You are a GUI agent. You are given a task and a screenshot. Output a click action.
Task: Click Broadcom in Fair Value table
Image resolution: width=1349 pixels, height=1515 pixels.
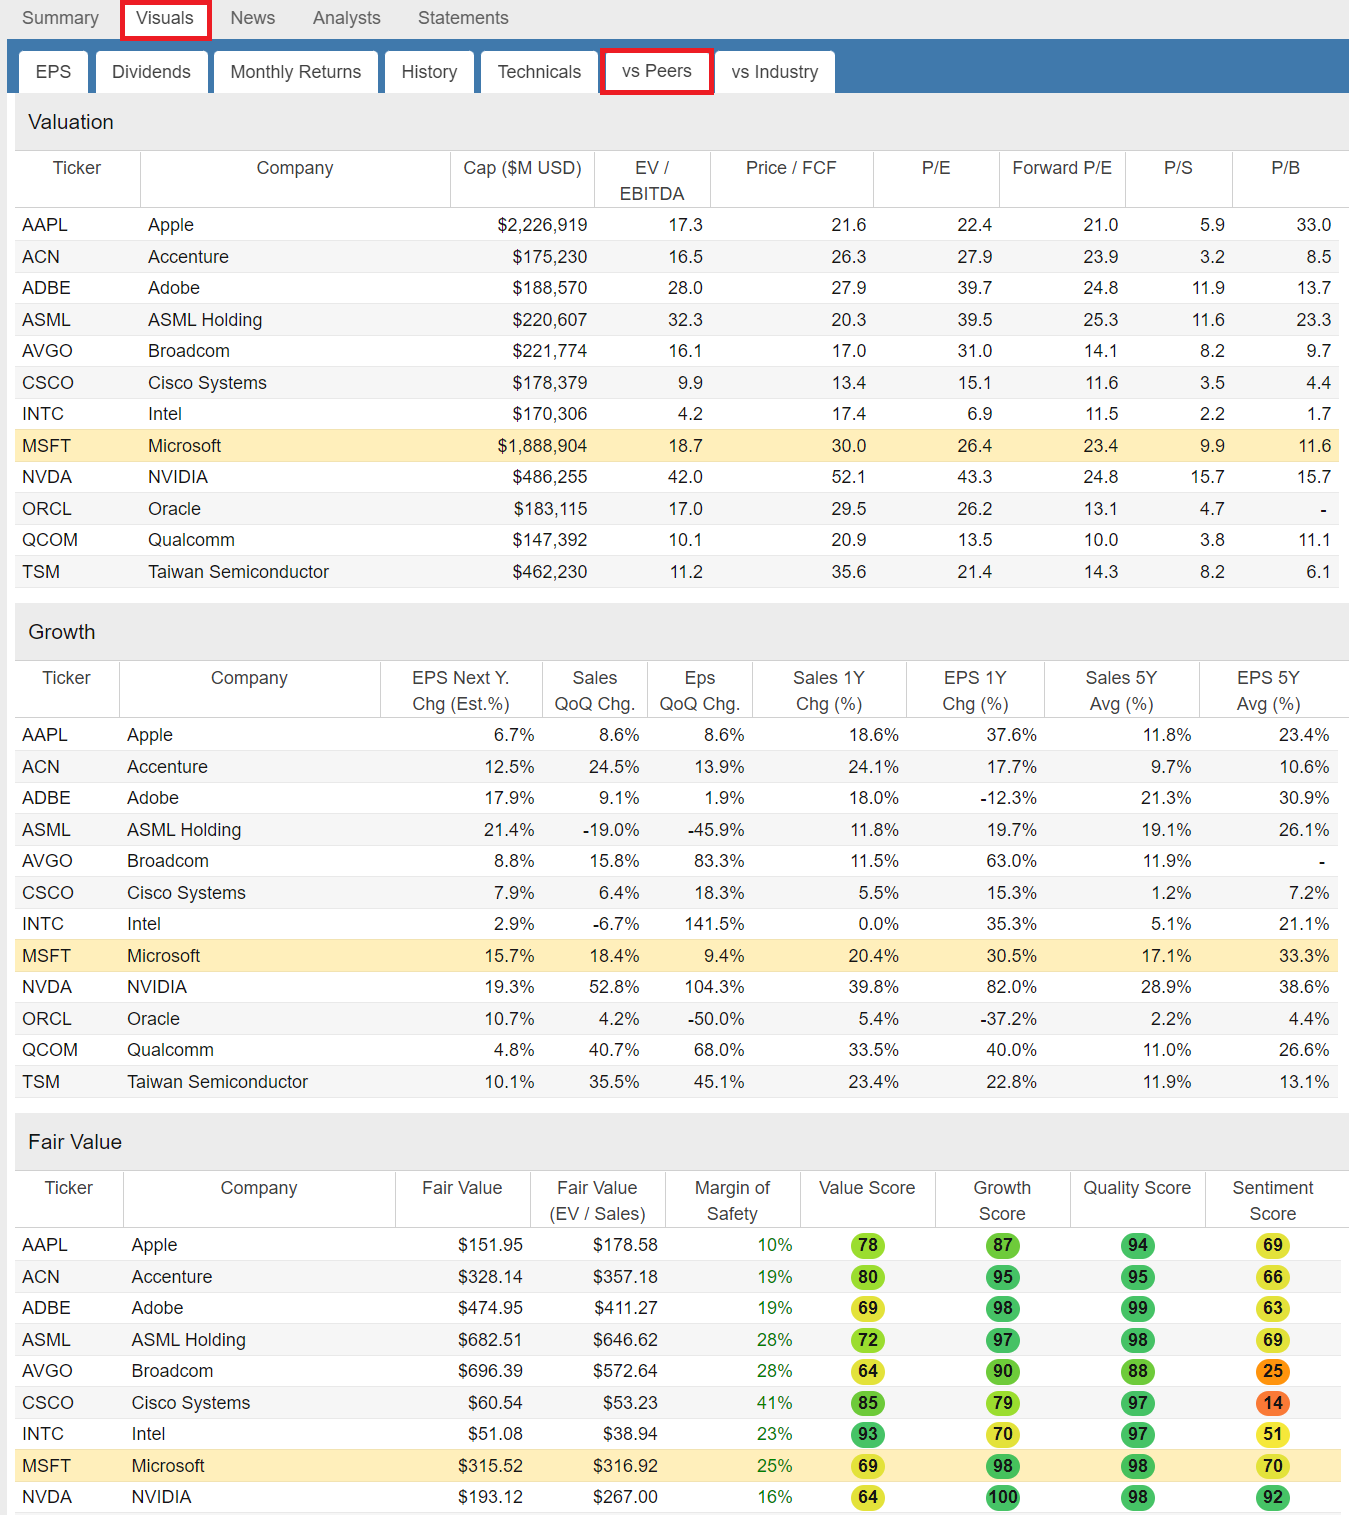tap(172, 1371)
